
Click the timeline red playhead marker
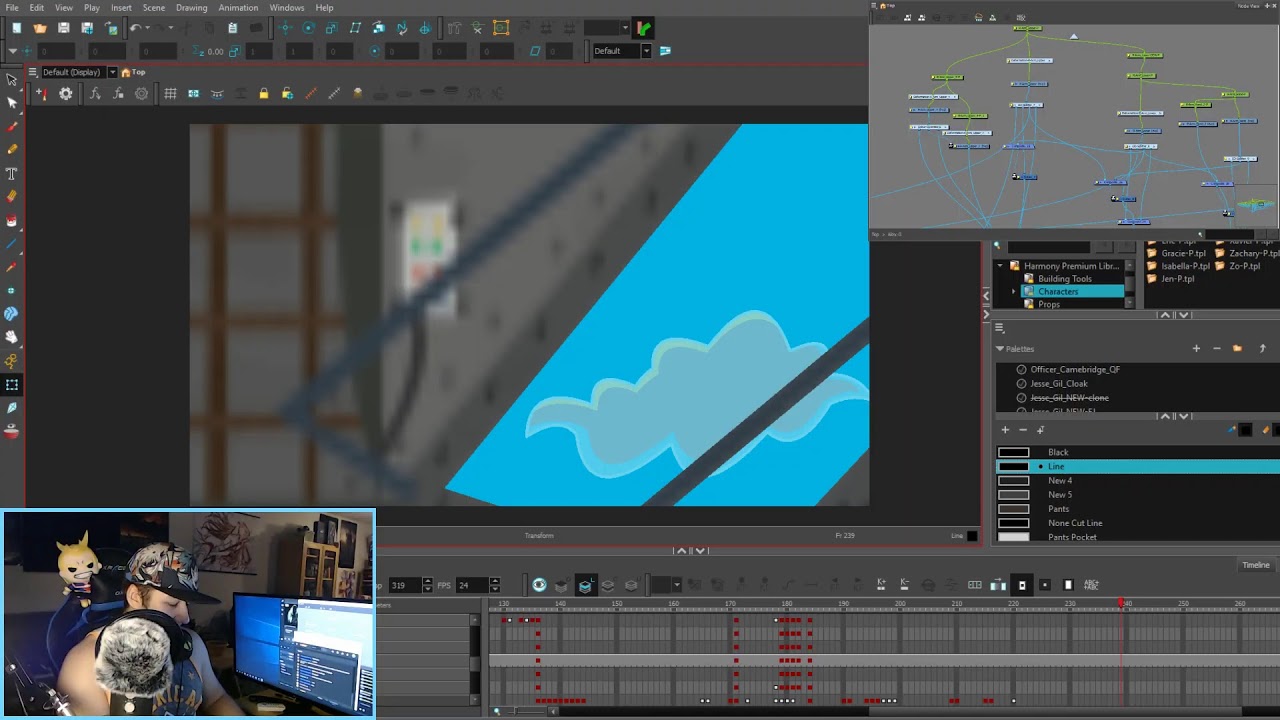click(1122, 603)
